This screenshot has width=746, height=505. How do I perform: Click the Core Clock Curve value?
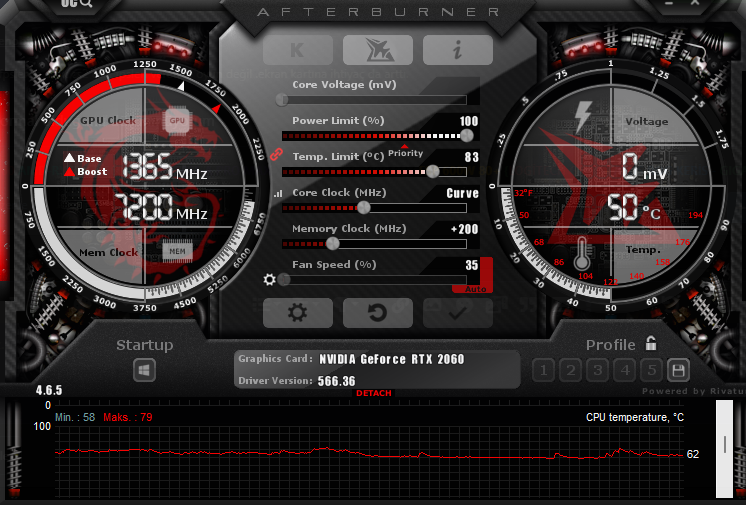click(462, 193)
